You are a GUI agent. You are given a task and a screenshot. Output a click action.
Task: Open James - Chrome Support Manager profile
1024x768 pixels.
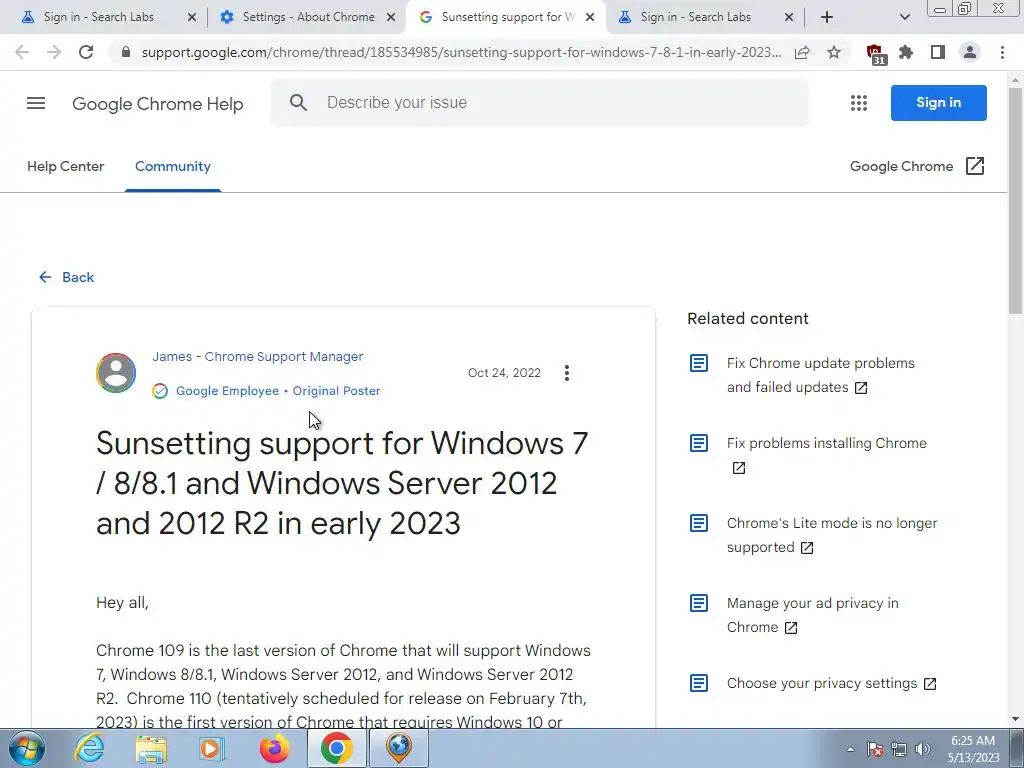(257, 357)
